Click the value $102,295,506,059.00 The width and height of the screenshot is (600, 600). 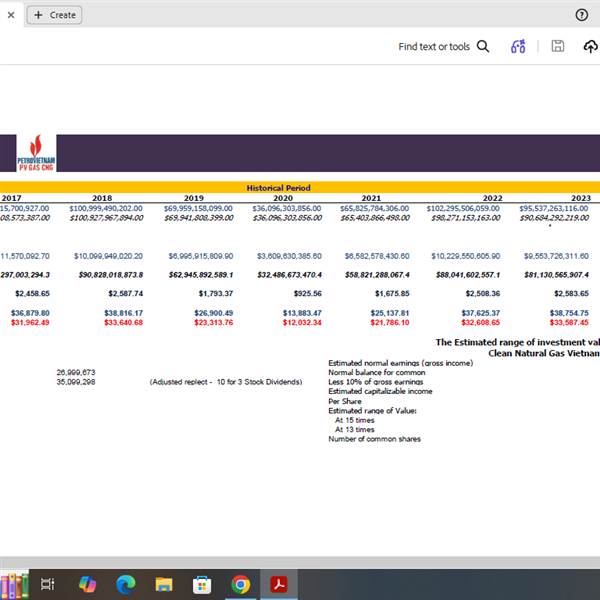(x=463, y=208)
